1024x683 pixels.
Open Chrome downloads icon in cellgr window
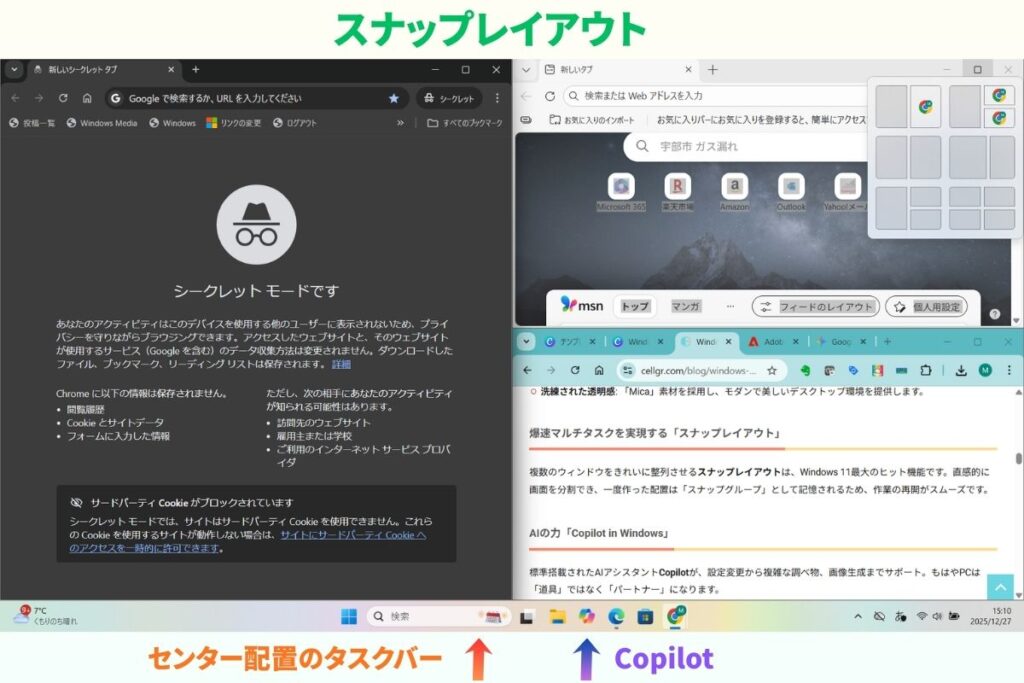(x=961, y=370)
